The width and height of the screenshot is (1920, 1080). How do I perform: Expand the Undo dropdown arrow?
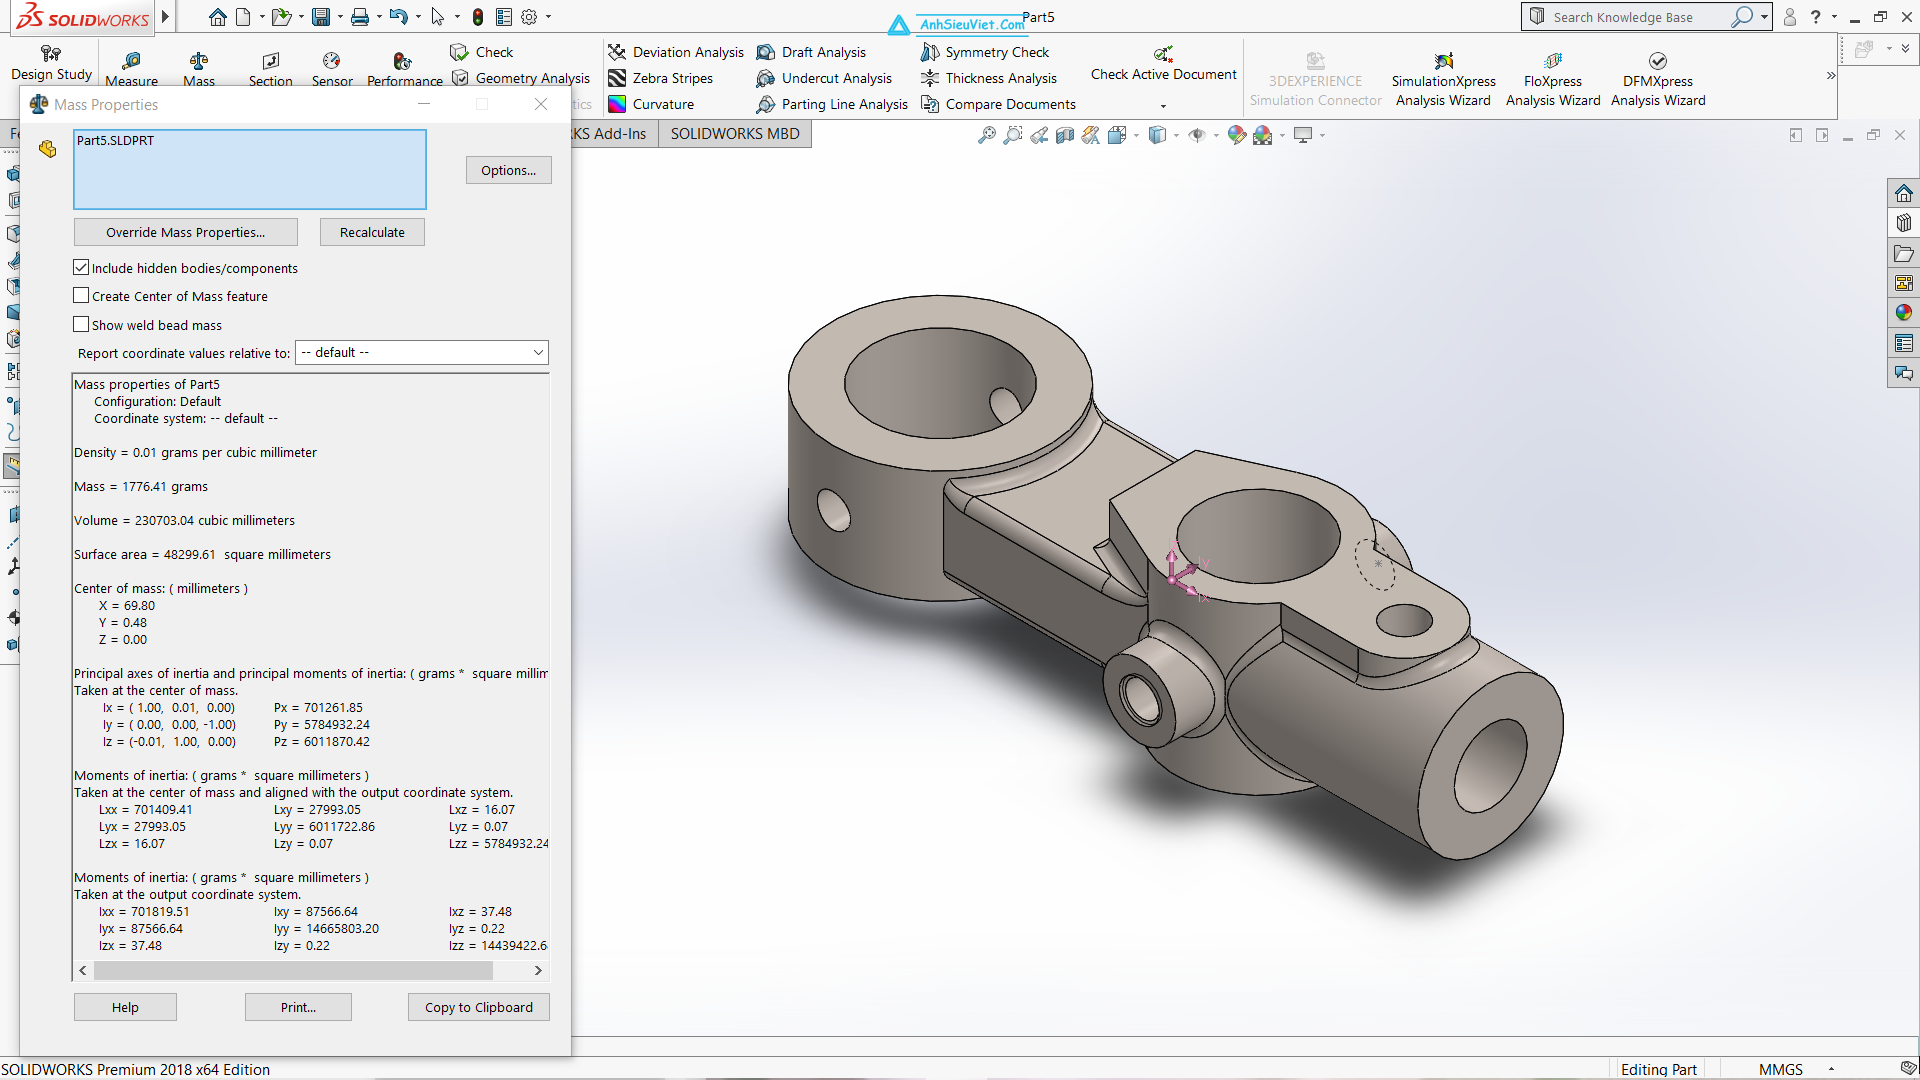[x=418, y=17]
